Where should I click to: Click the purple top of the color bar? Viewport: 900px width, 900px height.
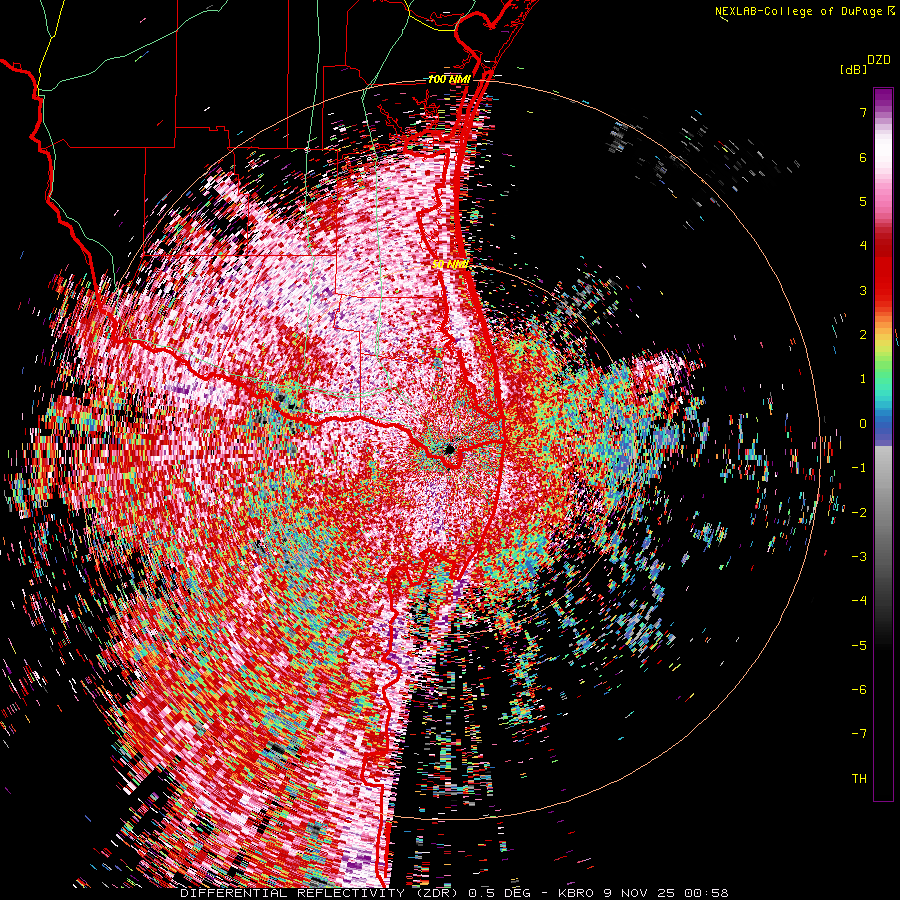pos(883,99)
